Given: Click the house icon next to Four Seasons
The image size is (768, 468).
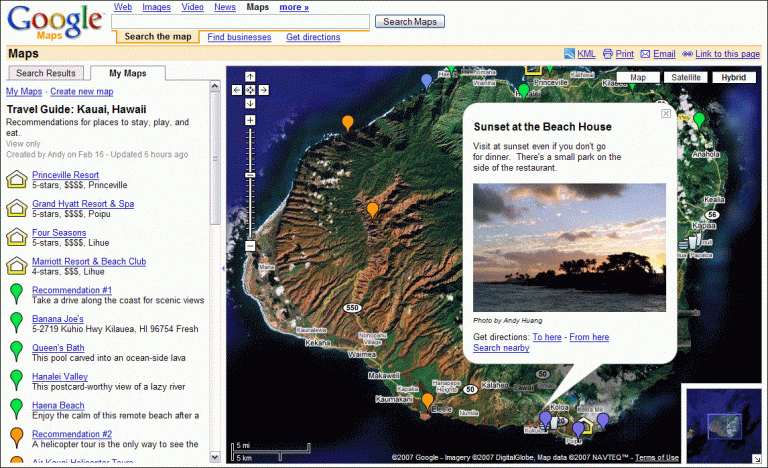Looking at the screenshot, I should (x=17, y=237).
